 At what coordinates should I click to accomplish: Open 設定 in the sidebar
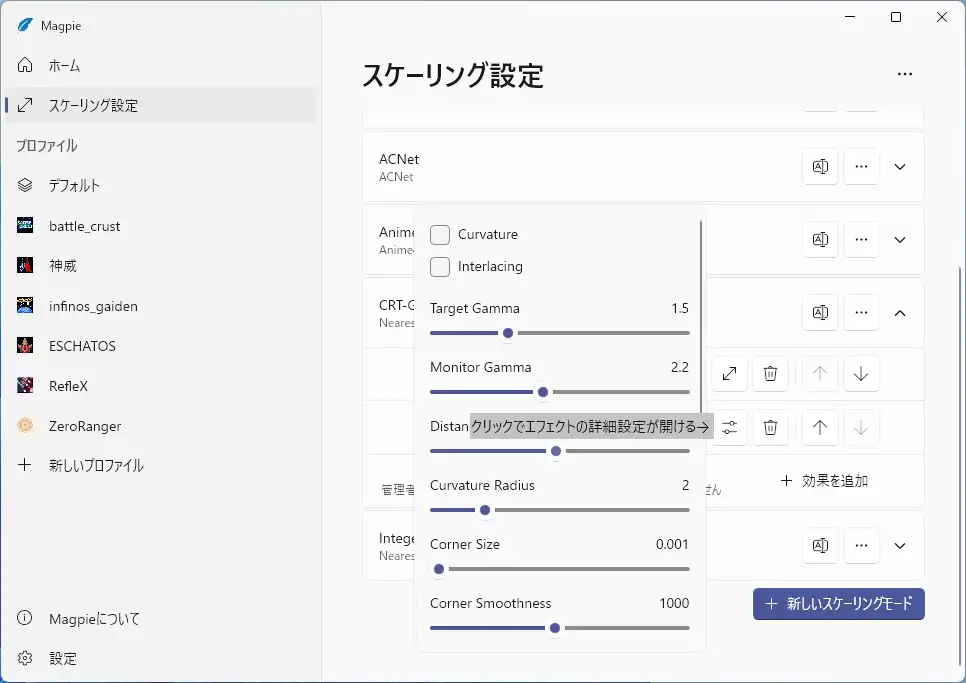tap(62, 659)
